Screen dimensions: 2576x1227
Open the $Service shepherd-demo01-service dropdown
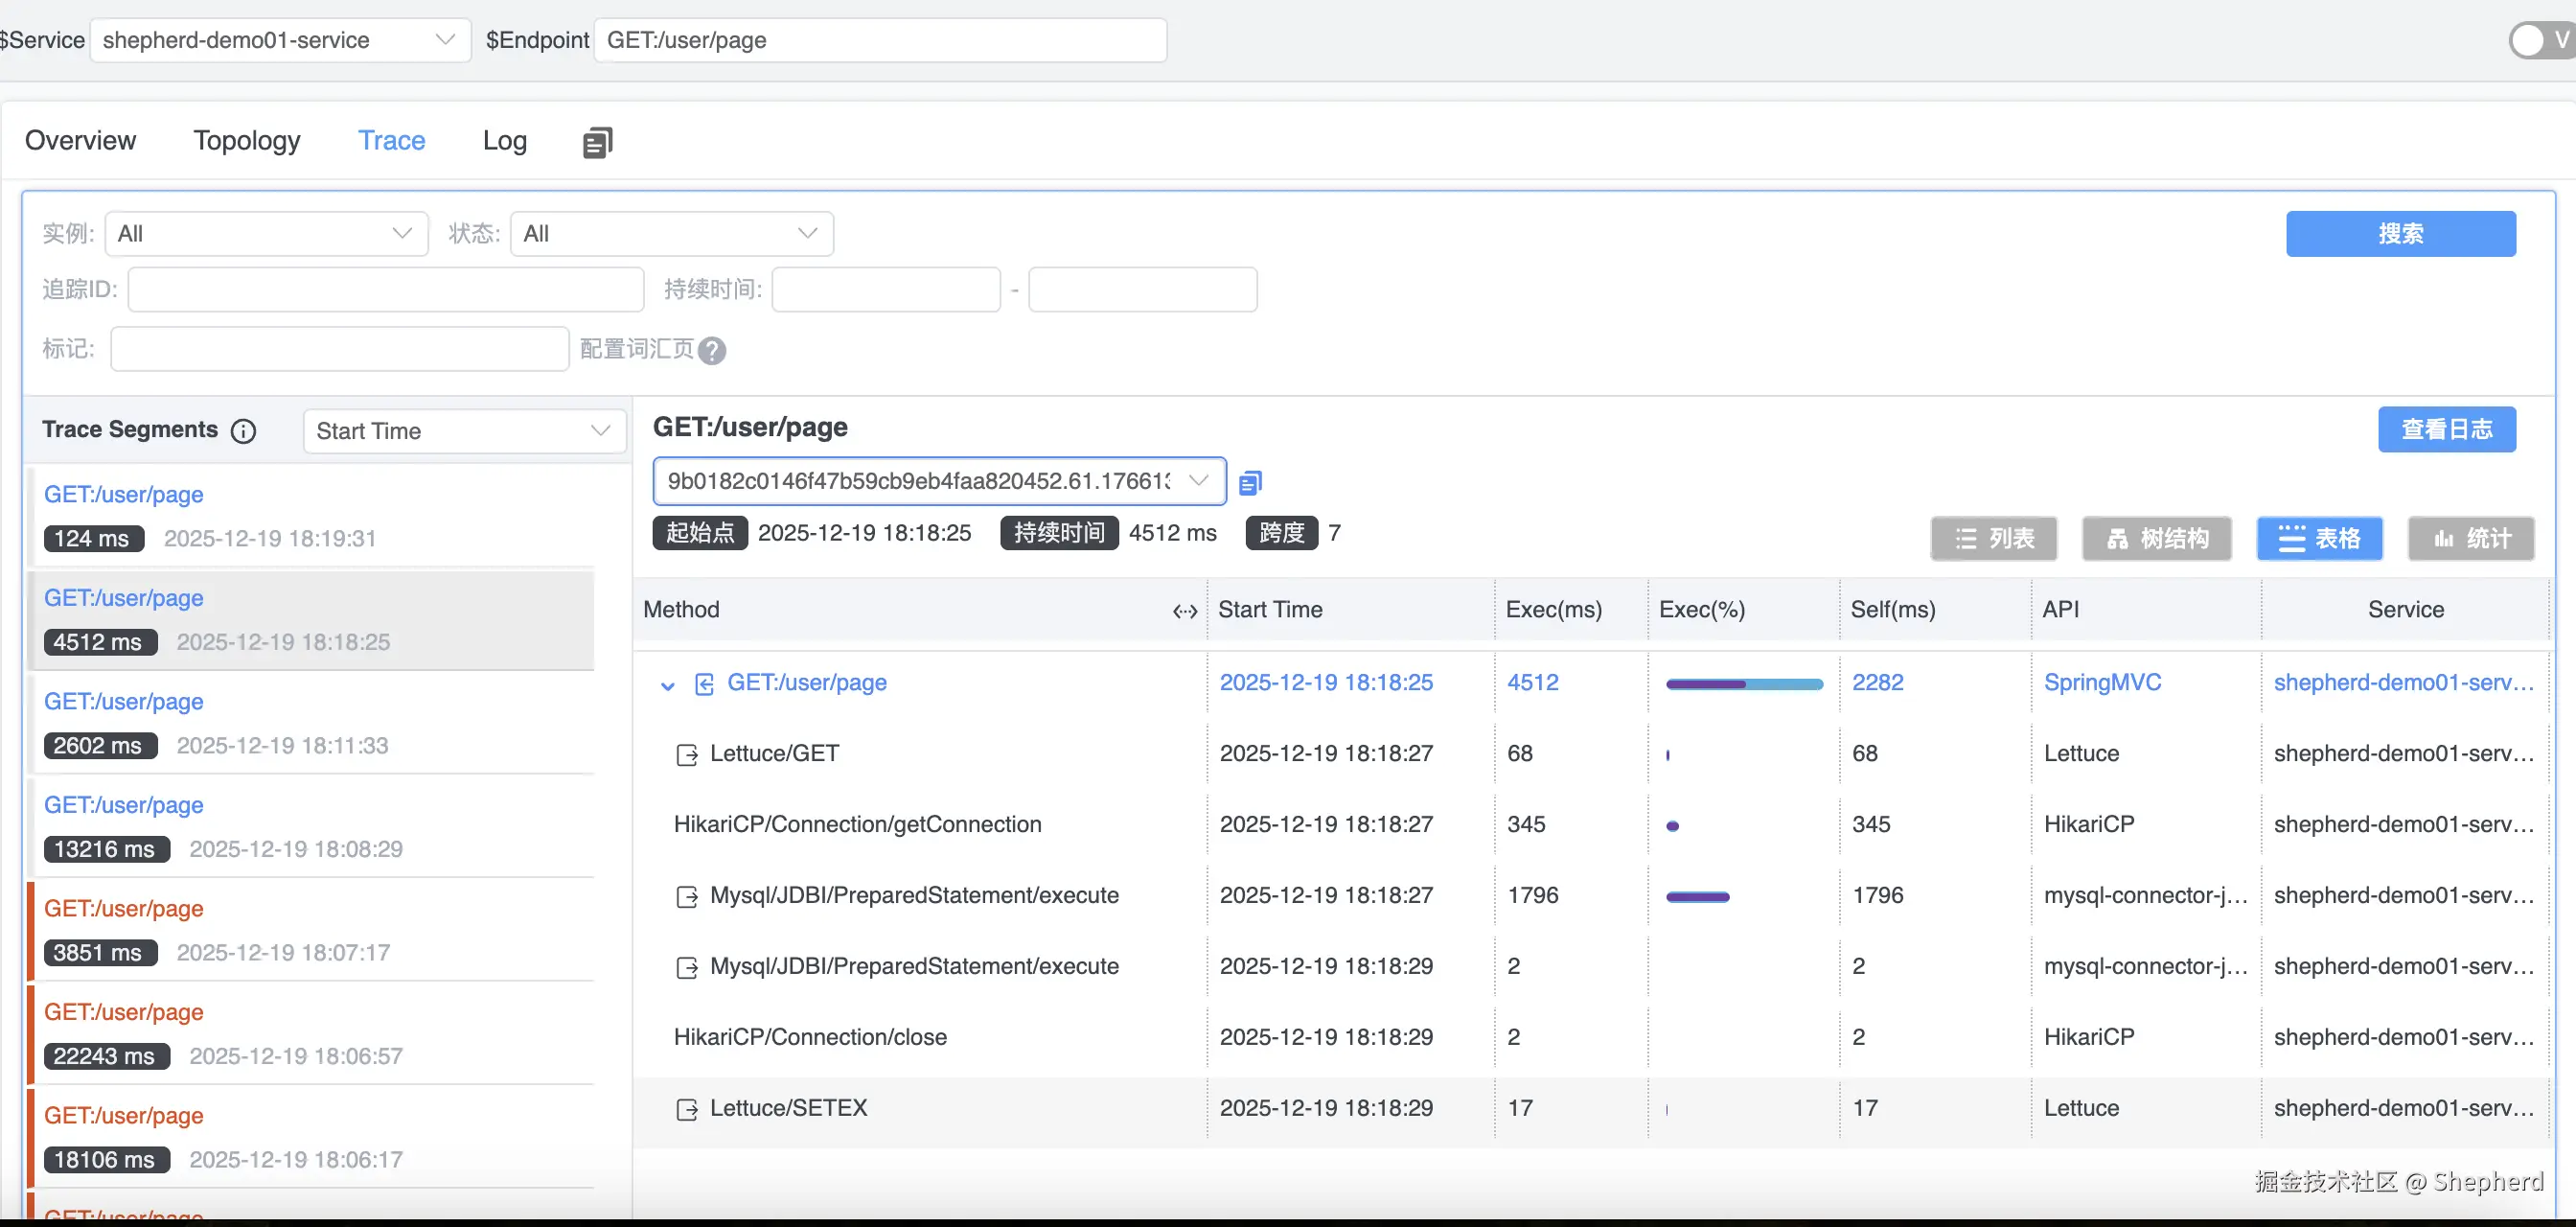(280, 40)
